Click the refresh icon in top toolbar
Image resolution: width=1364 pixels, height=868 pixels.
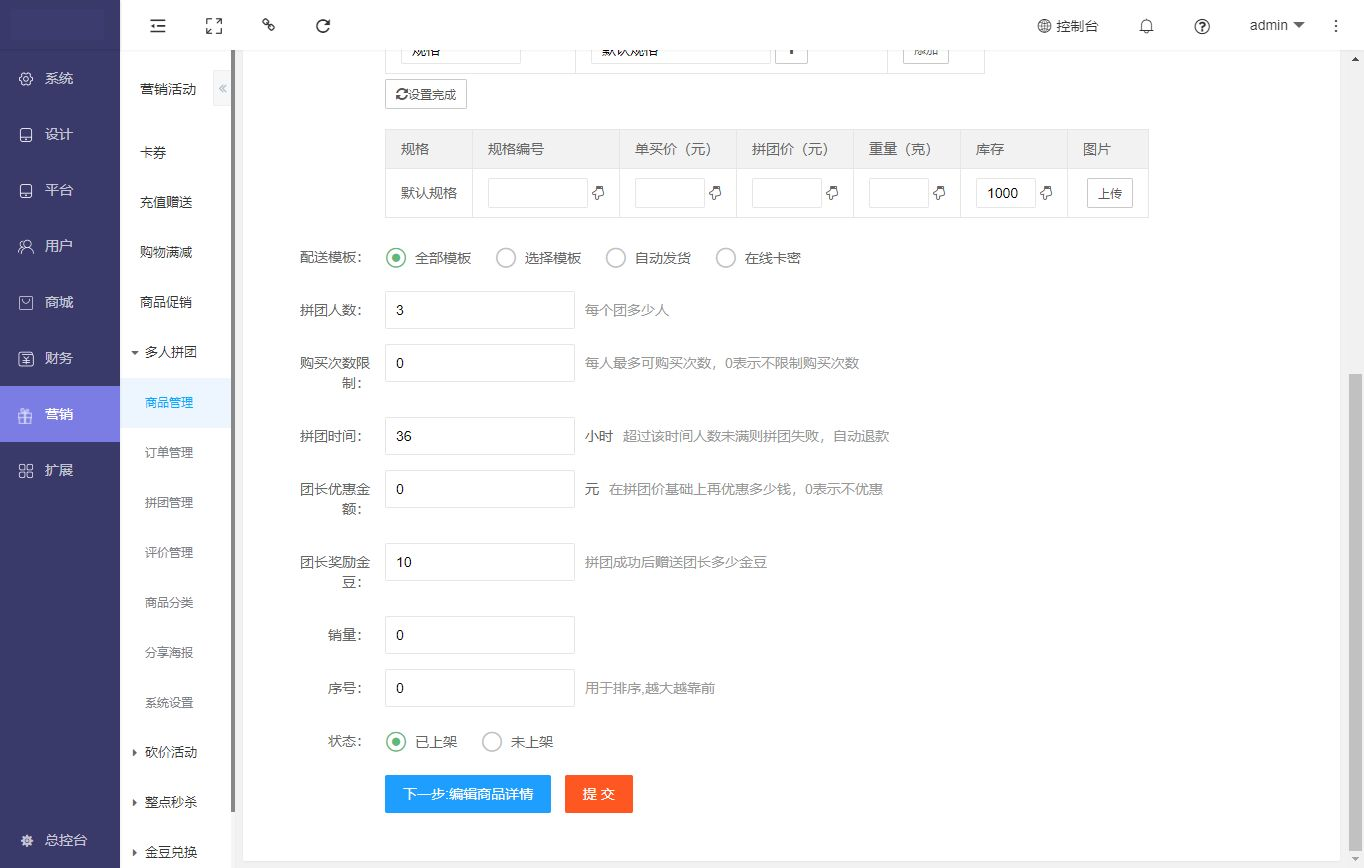coord(323,26)
